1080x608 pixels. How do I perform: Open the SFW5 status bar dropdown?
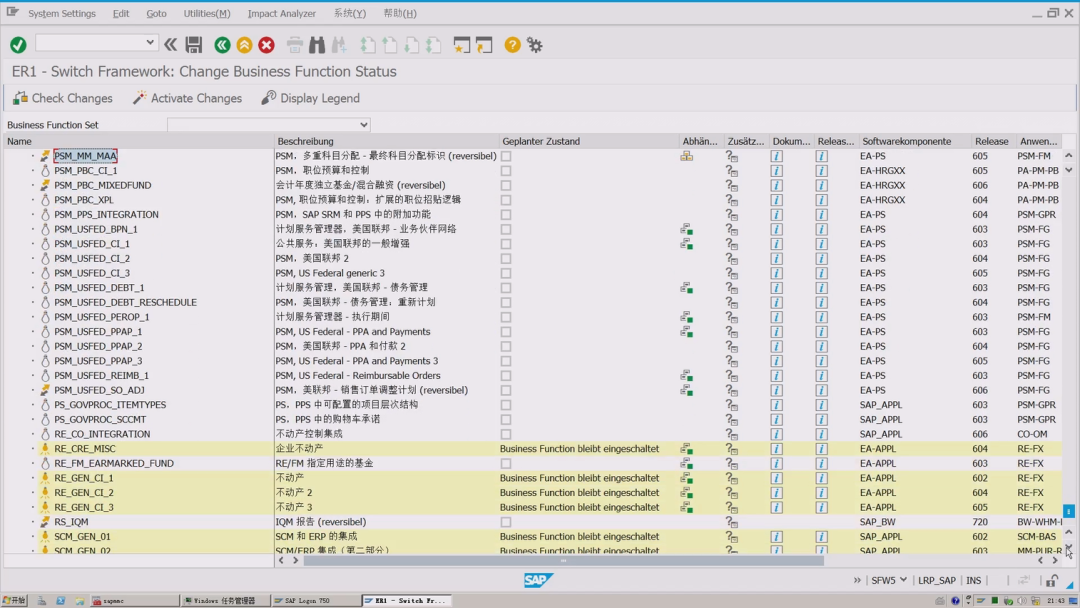(903, 580)
